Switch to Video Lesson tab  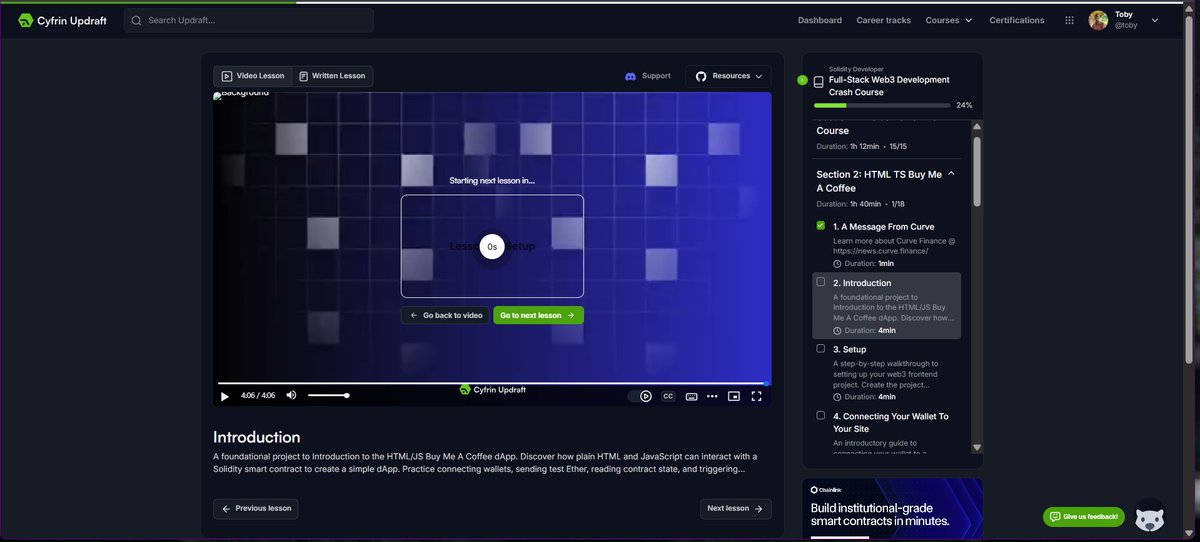(x=253, y=76)
